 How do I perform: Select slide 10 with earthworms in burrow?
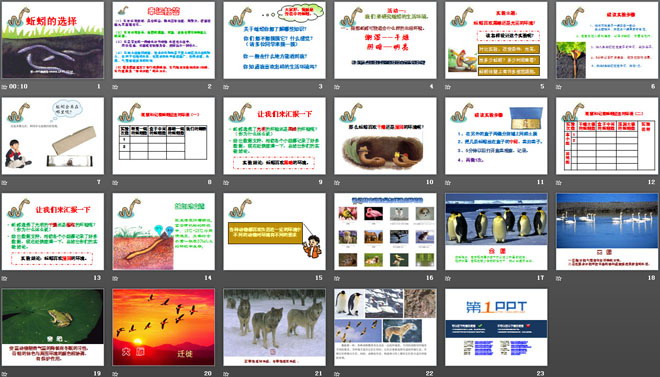tap(386, 136)
